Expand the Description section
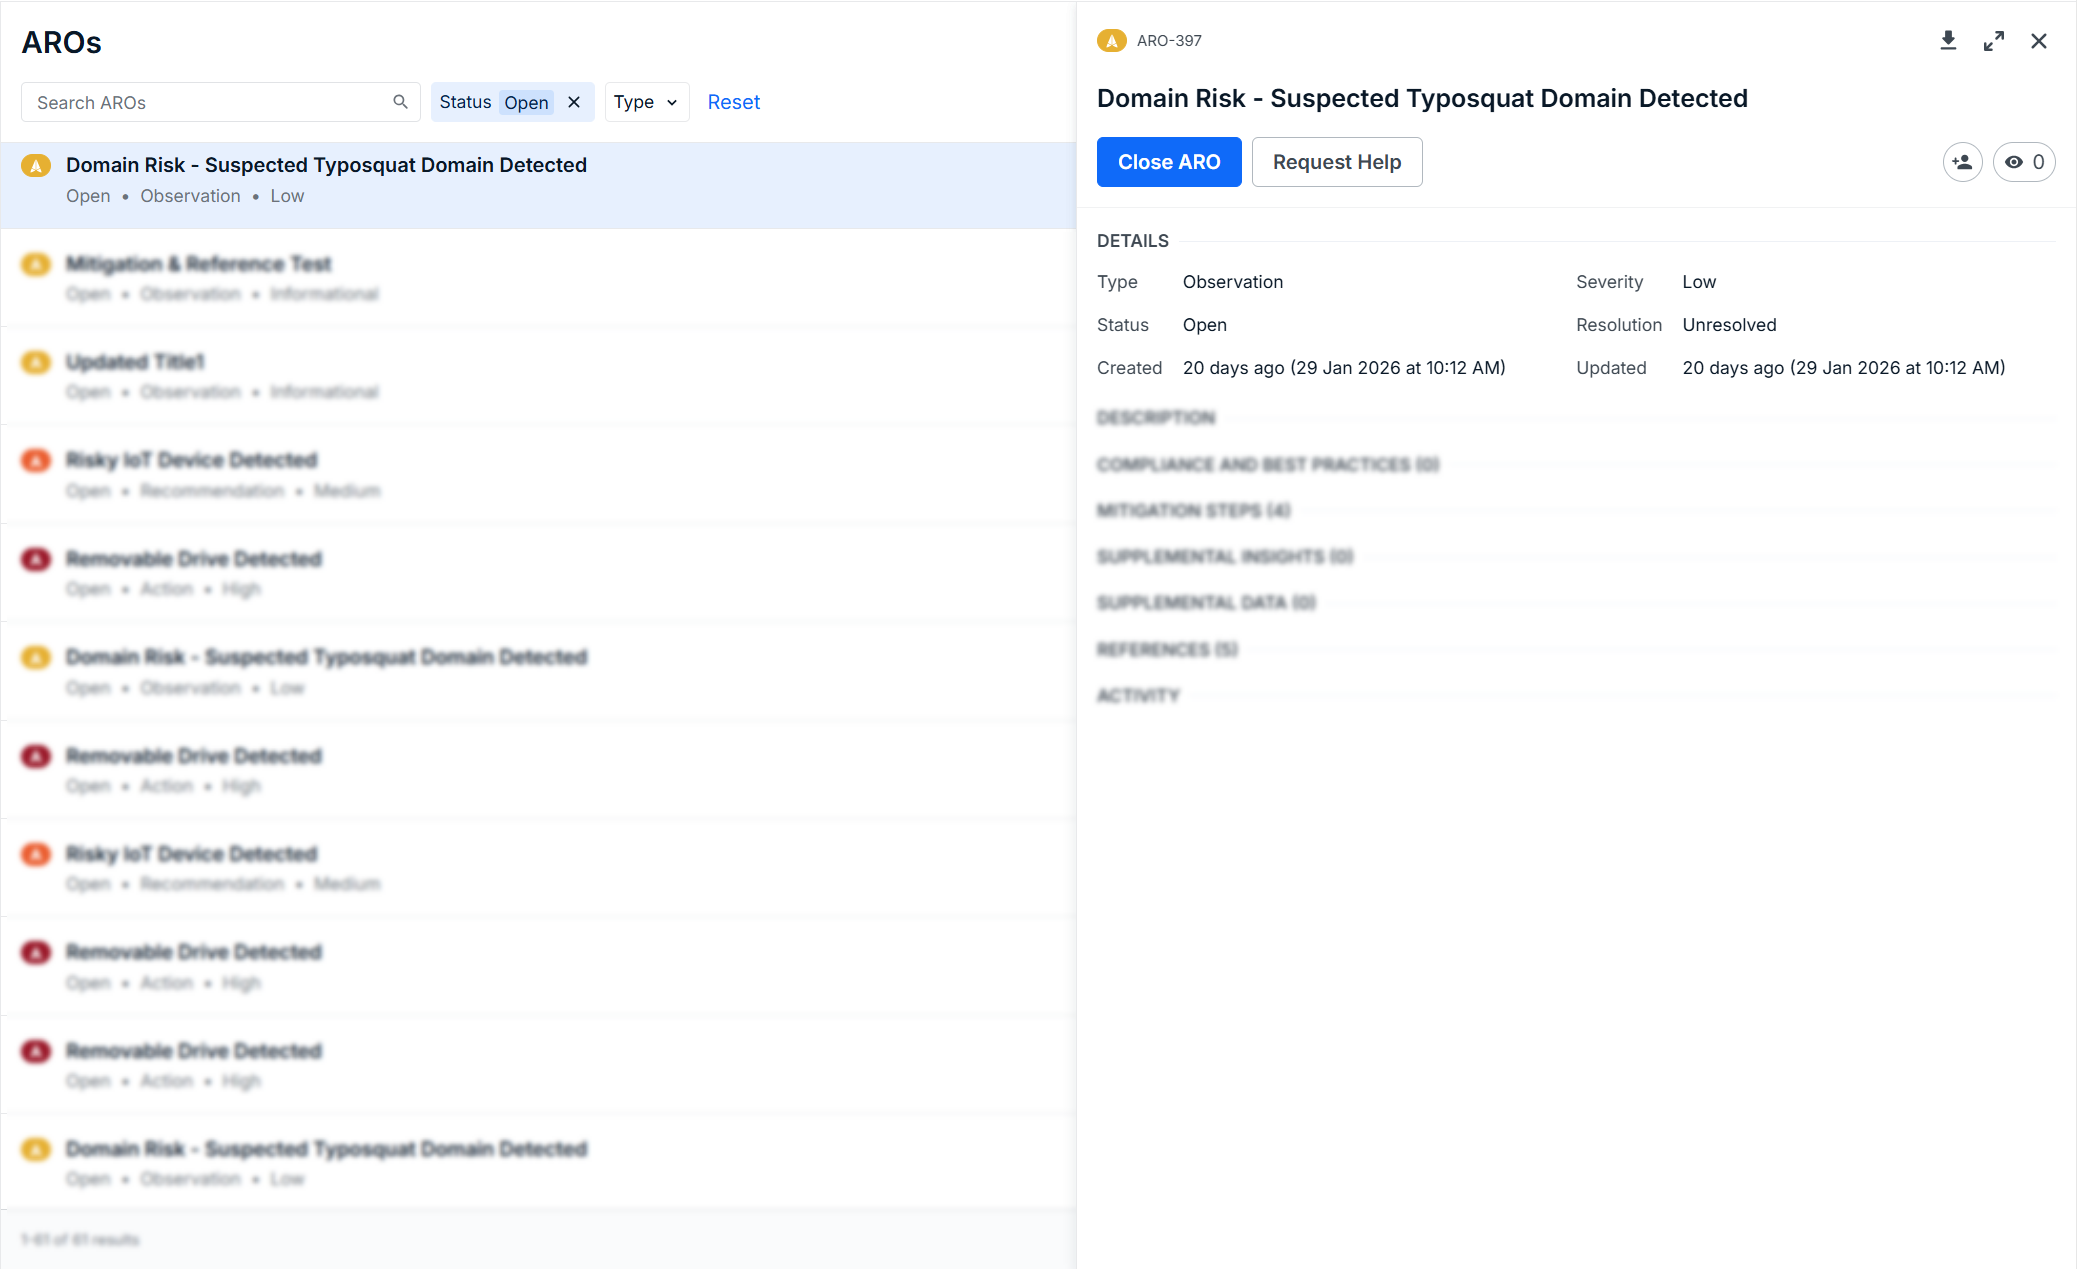 pos(1156,418)
